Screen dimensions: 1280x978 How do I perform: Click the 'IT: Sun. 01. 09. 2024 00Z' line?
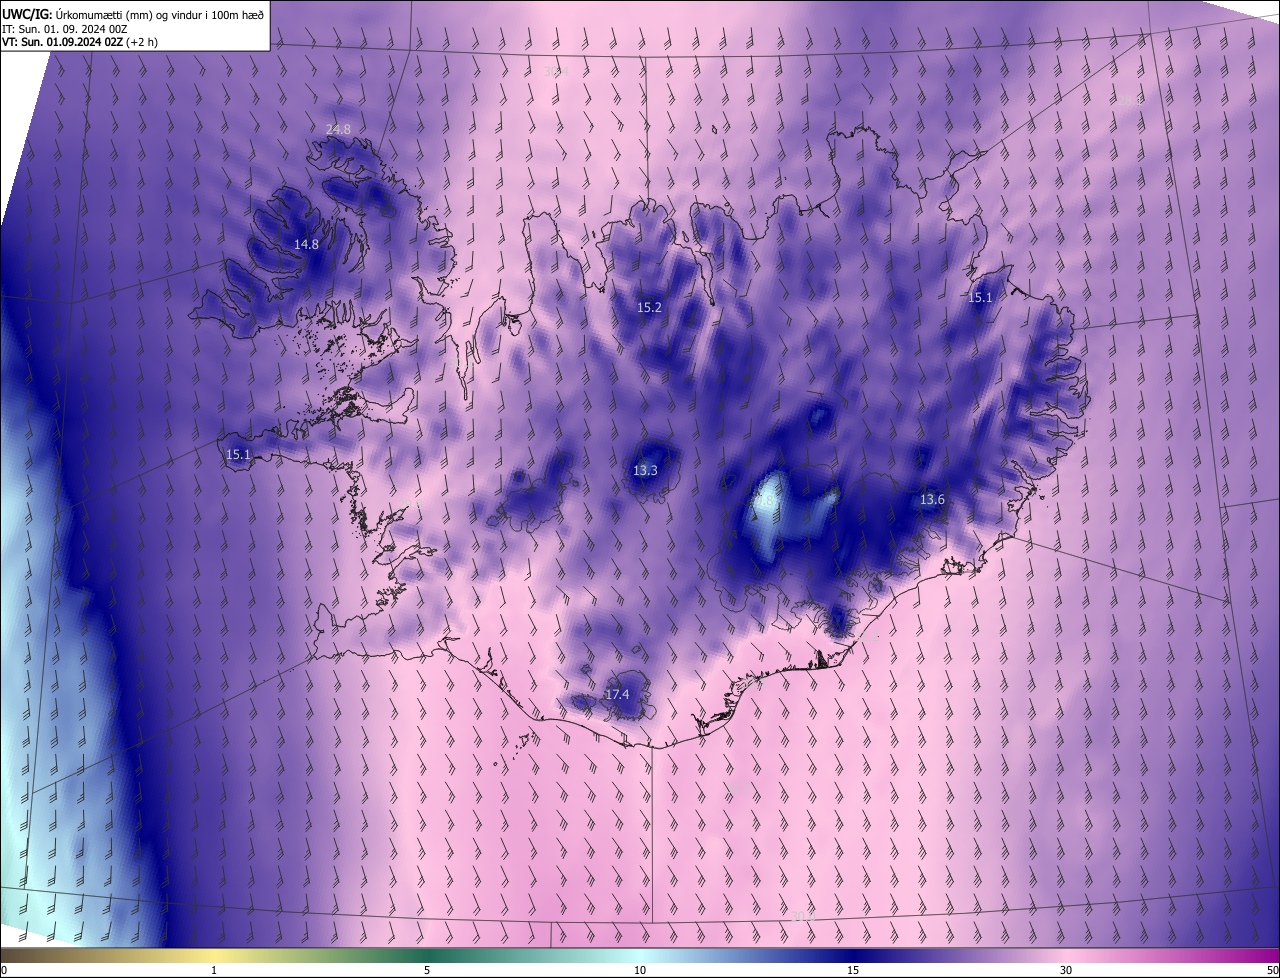[65, 28]
